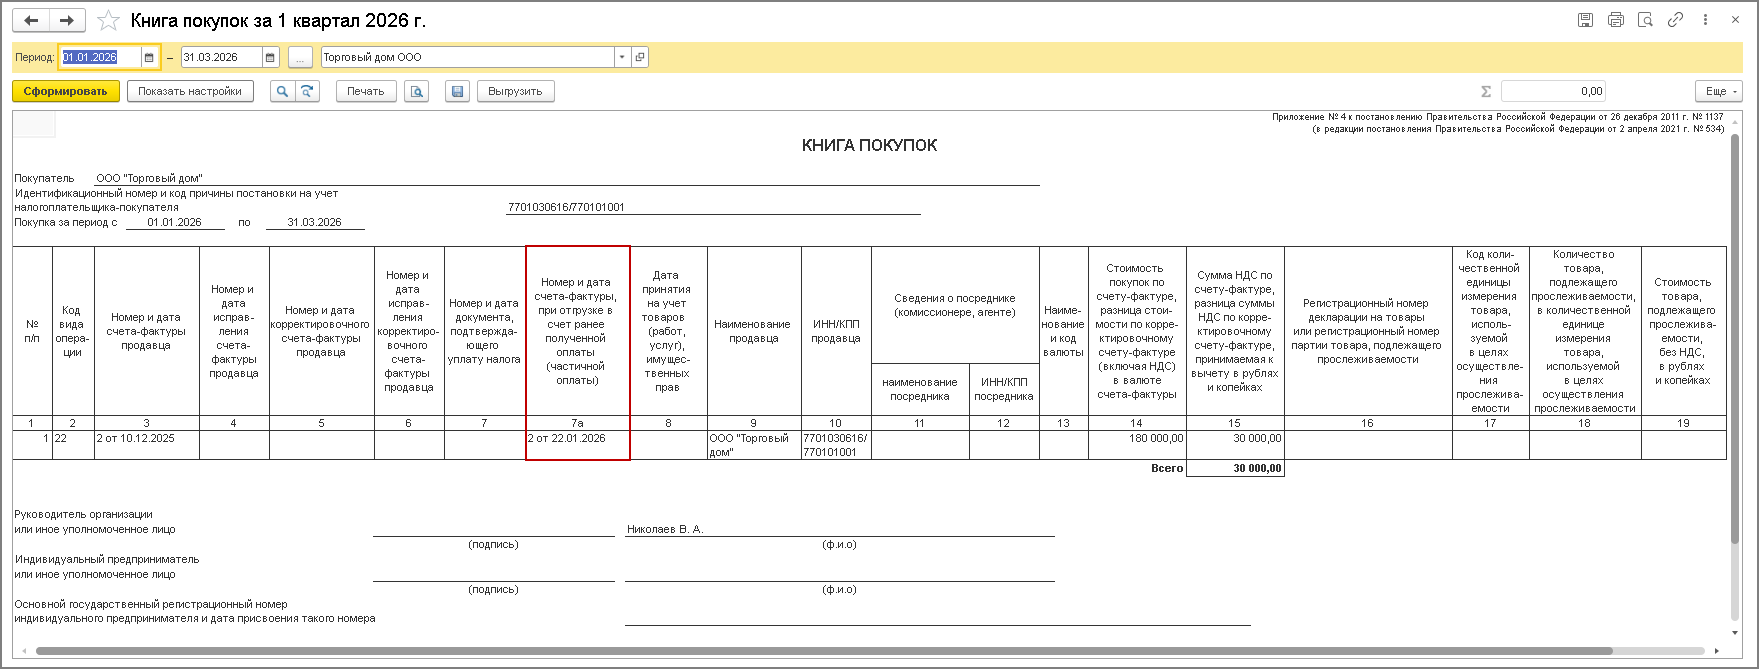Viewport: 1759px width, 669px height.
Task: Go back with the left arrow button
Action: (32, 20)
